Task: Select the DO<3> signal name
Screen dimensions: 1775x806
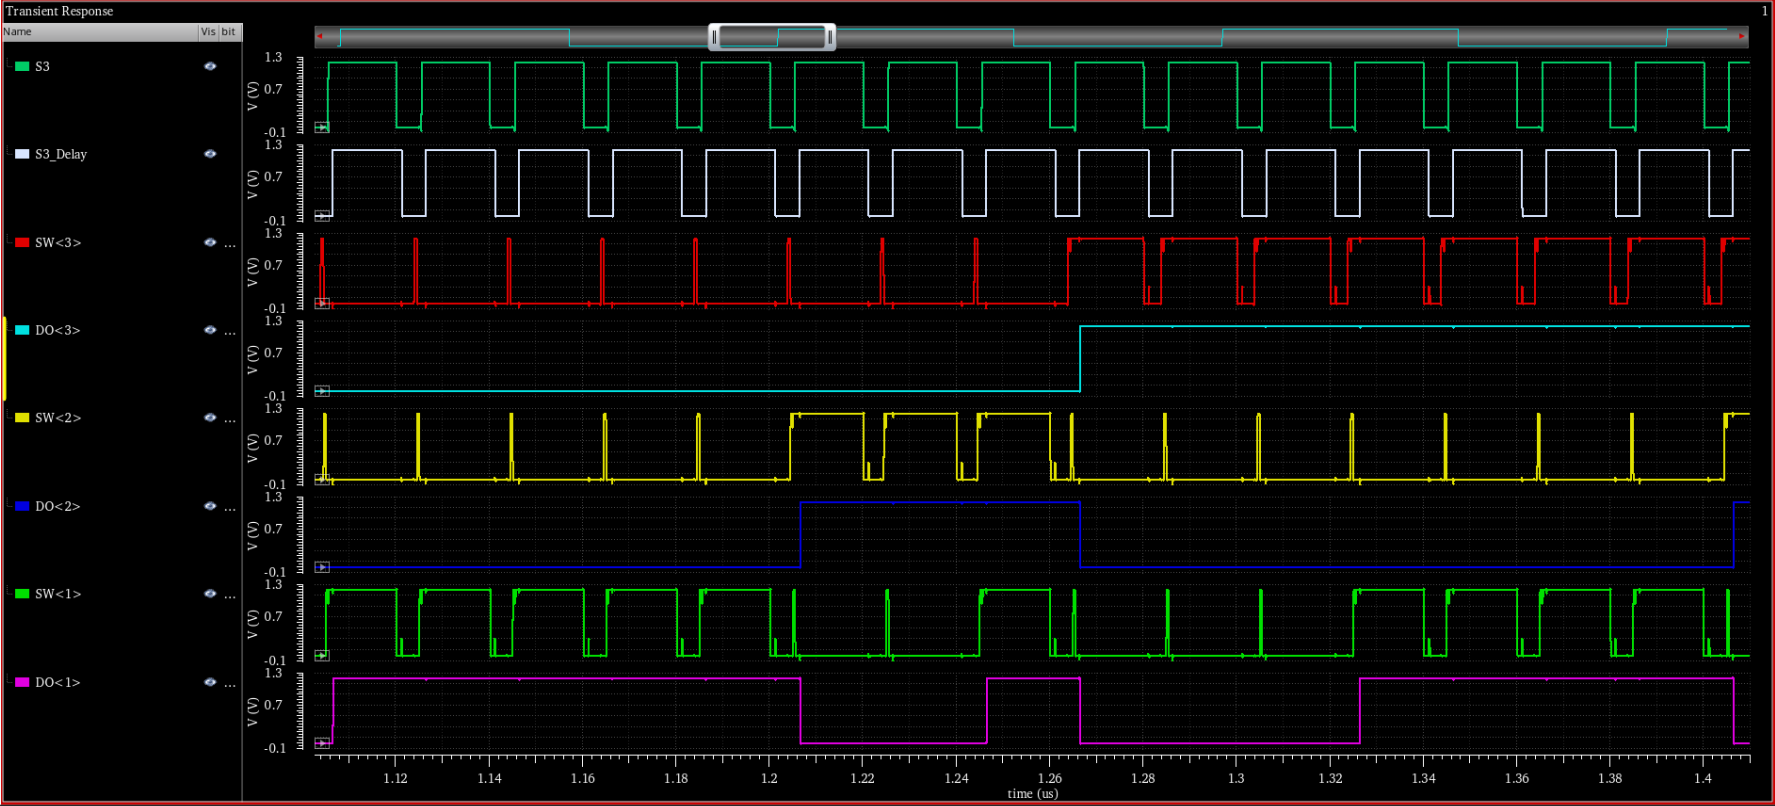Action: click(58, 330)
